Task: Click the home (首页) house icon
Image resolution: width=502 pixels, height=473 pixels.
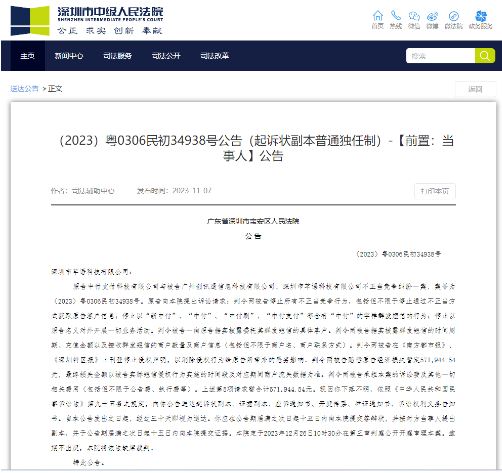Action: pos(378,16)
